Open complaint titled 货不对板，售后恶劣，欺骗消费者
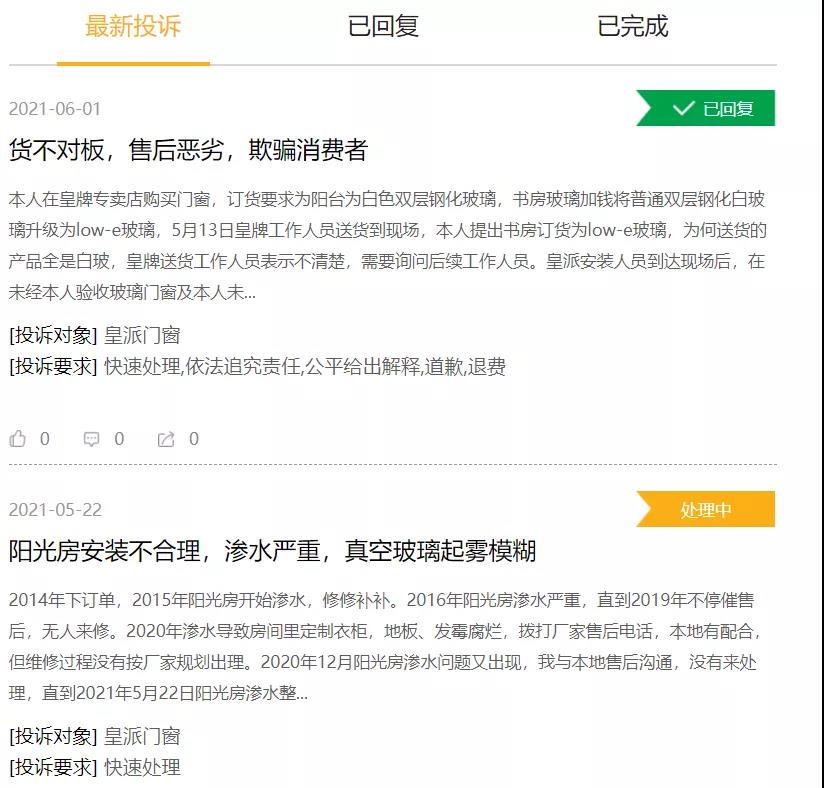The image size is (824, 788). (x=188, y=150)
